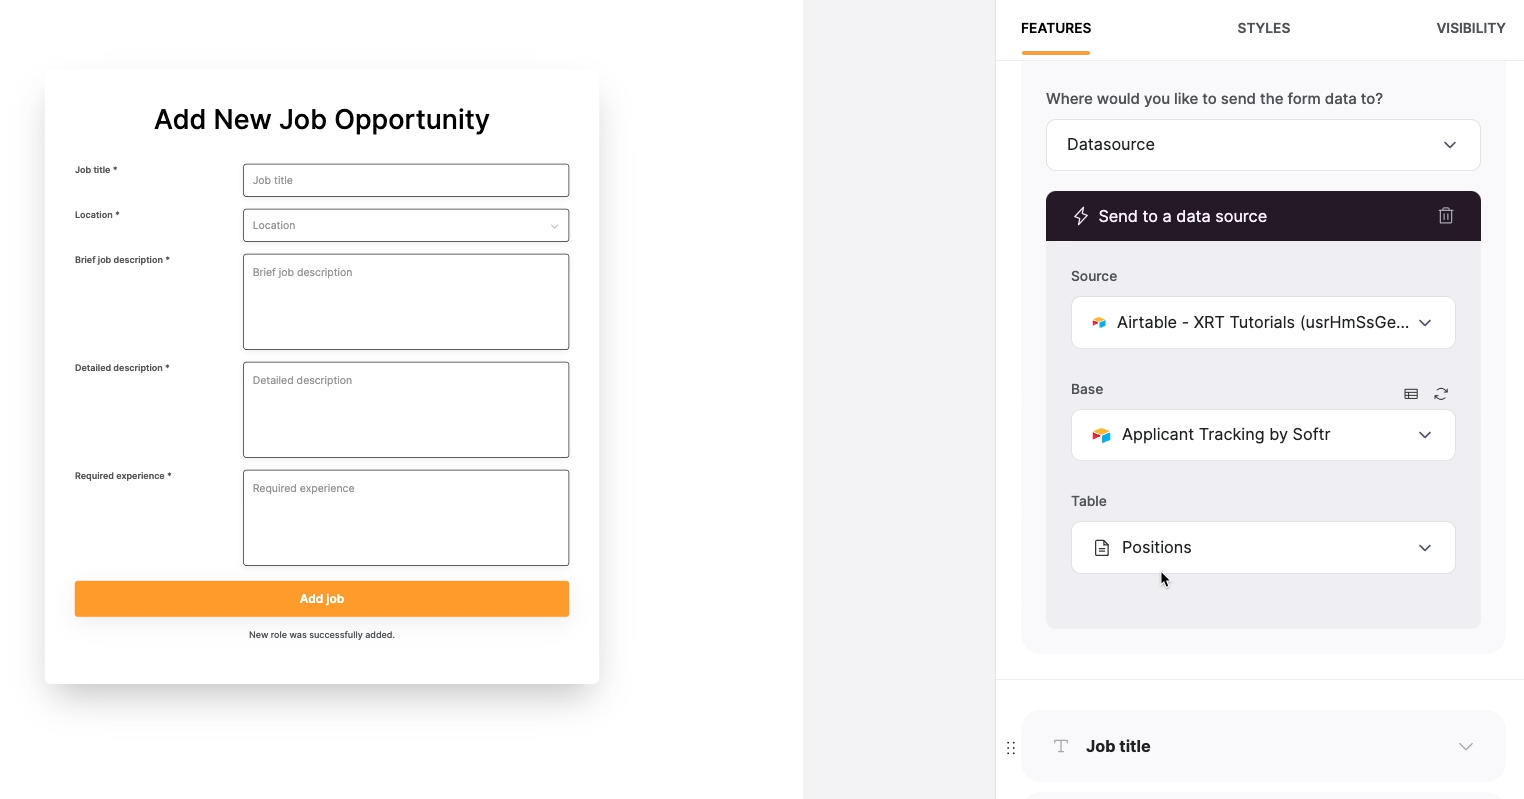The height and width of the screenshot is (799, 1524).
Task: Expand the Job title field settings
Action: coord(1466,746)
